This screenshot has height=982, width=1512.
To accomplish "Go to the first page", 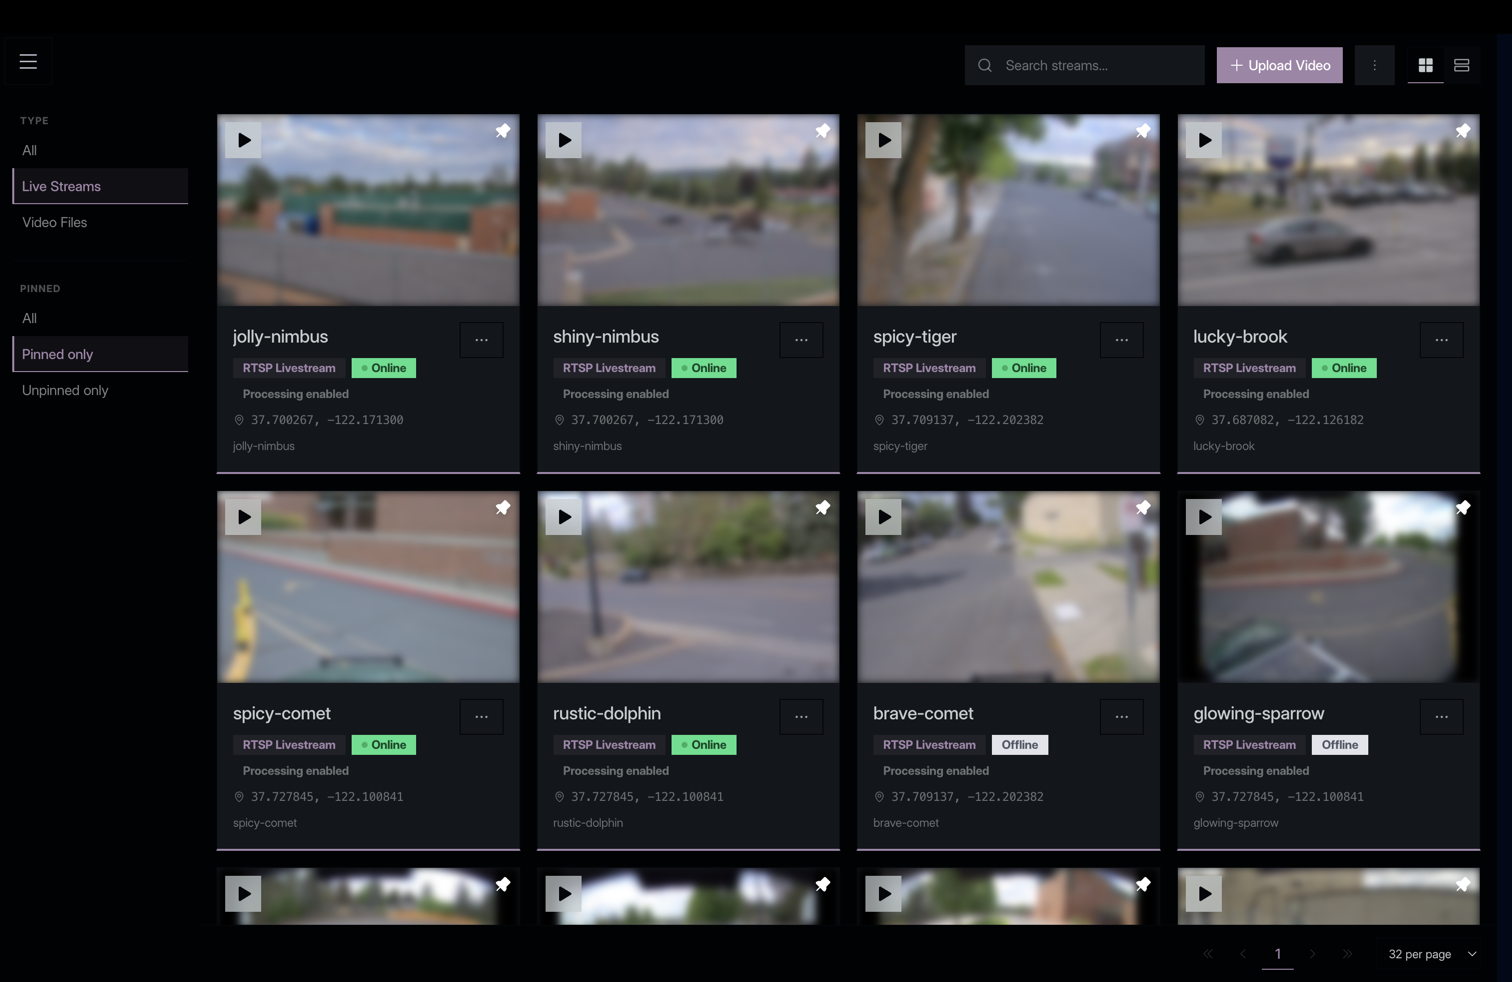I will pyautogui.click(x=1207, y=954).
